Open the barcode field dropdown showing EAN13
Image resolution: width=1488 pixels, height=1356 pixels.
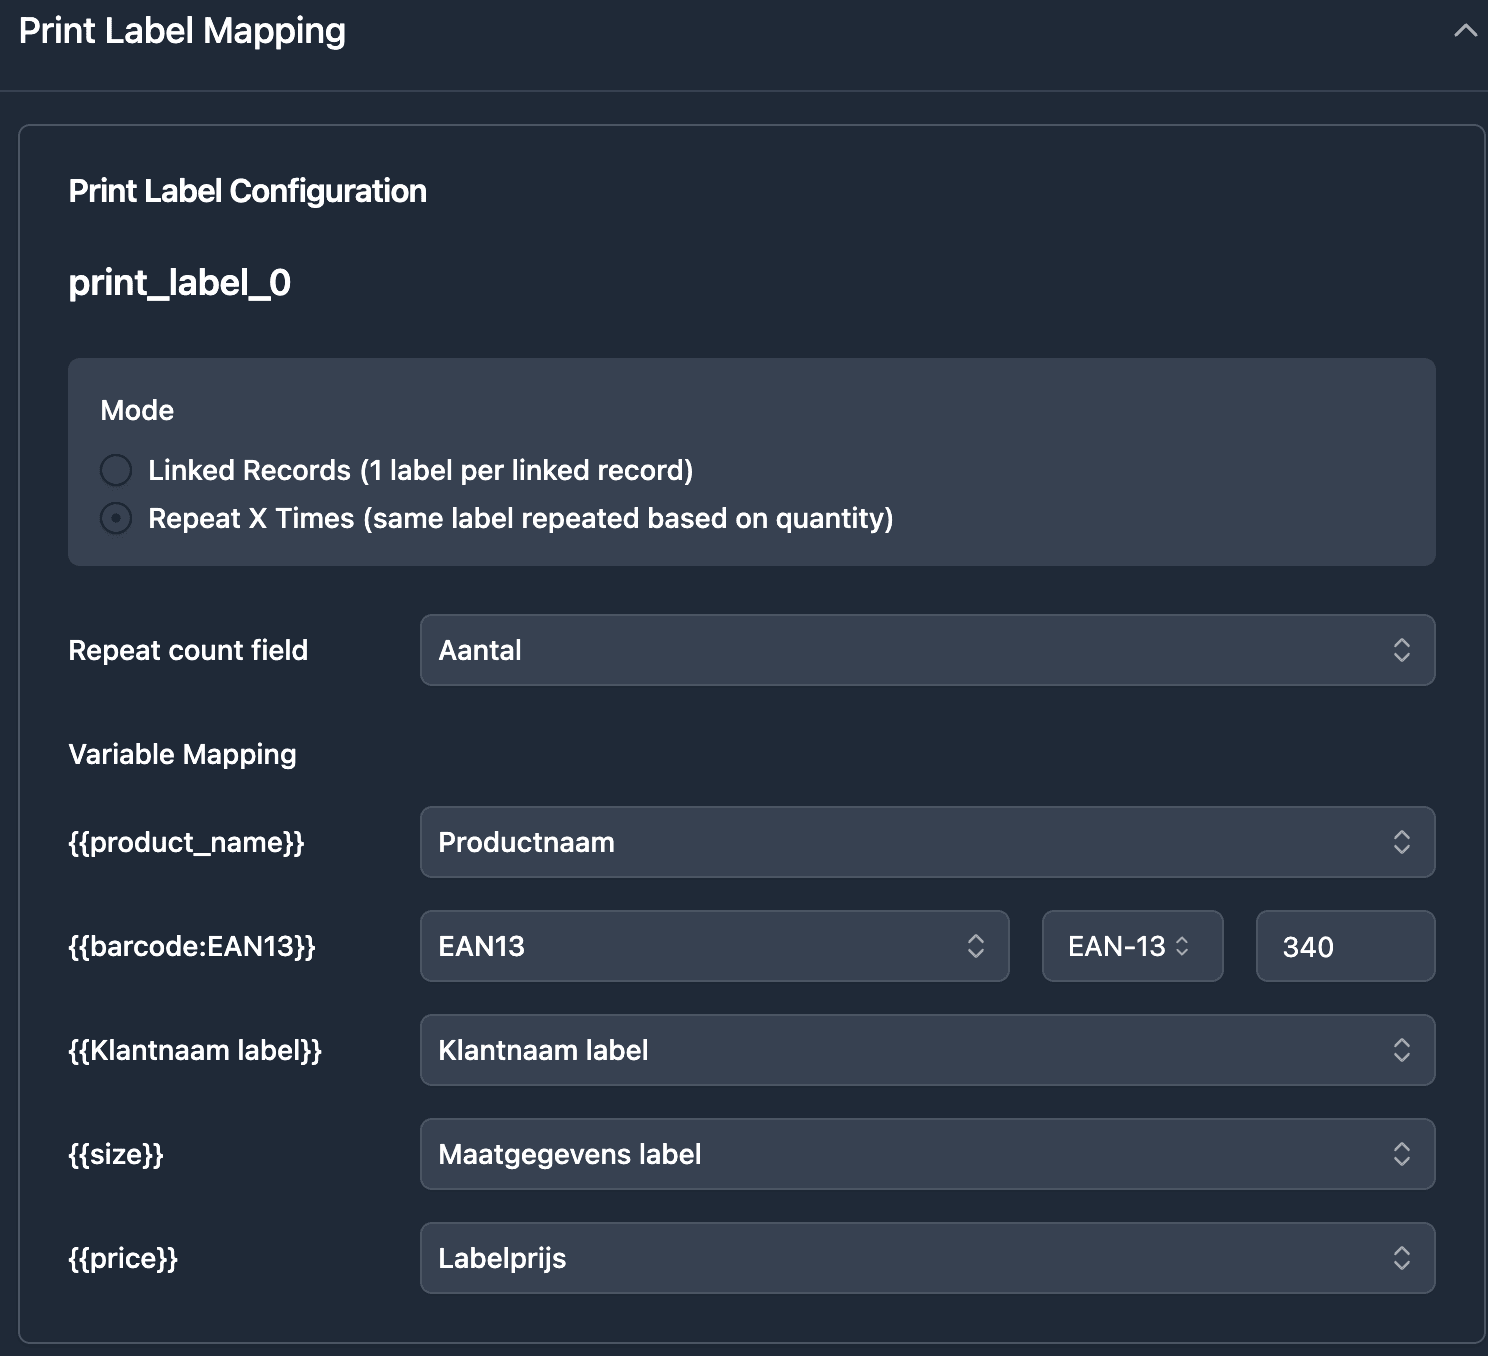pyautogui.click(x=714, y=946)
